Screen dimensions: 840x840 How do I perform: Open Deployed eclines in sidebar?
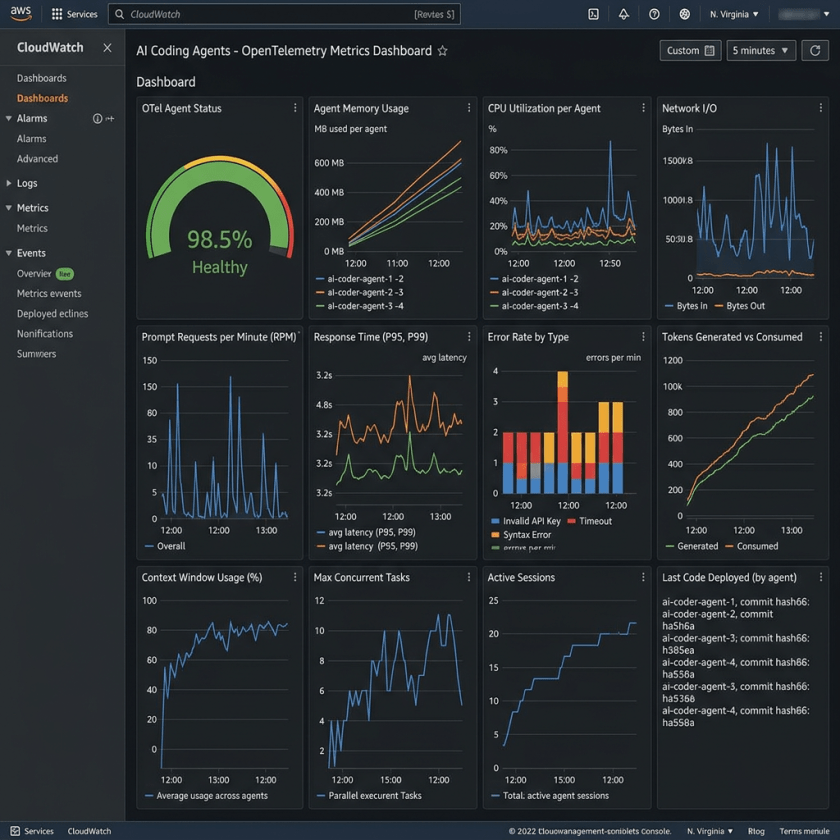tap(52, 313)
